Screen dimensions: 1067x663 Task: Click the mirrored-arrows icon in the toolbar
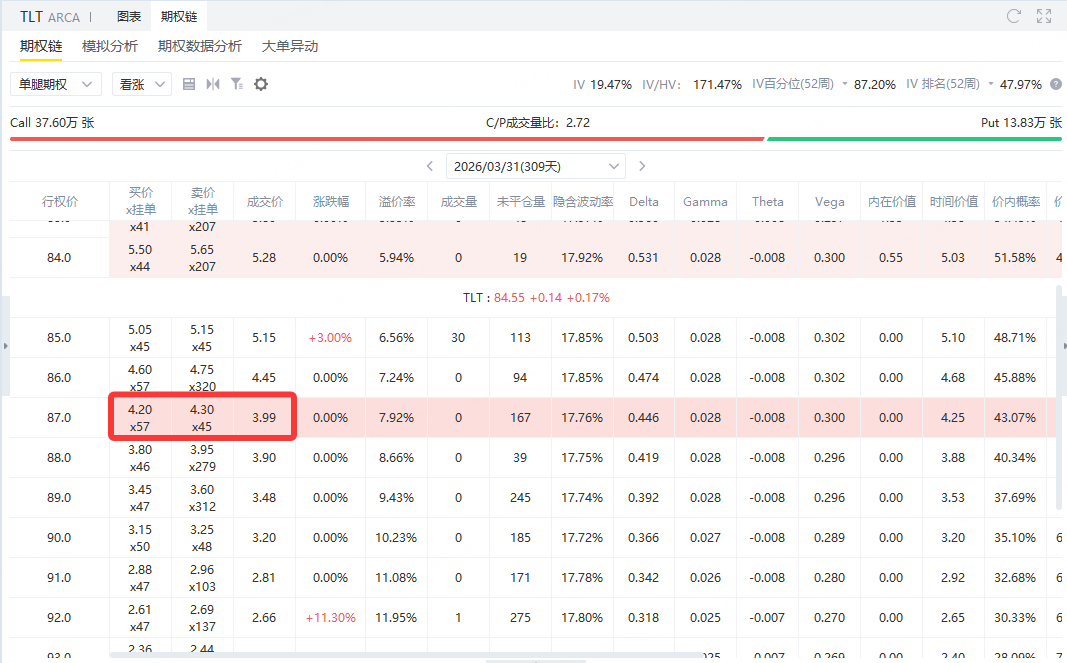213,85
